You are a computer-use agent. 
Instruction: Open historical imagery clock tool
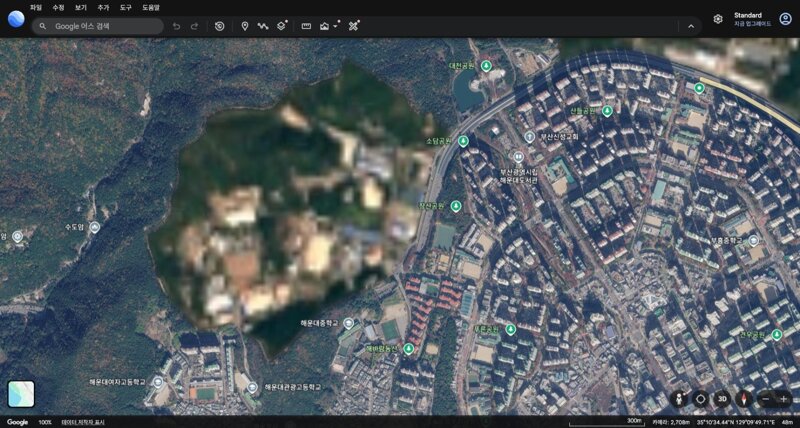click(x=219, y=27)
